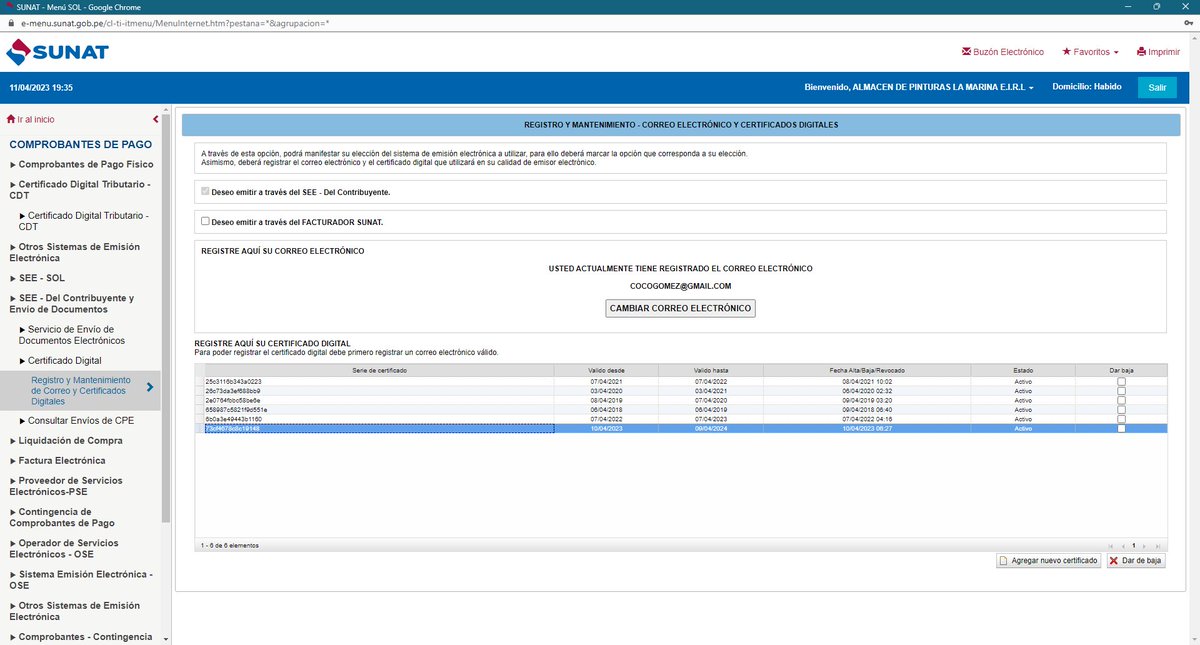This screenshot has height=645, width=1200.
Task: Click Válido hasta cell 09/04/2024
Action: [x=710, y=428]
